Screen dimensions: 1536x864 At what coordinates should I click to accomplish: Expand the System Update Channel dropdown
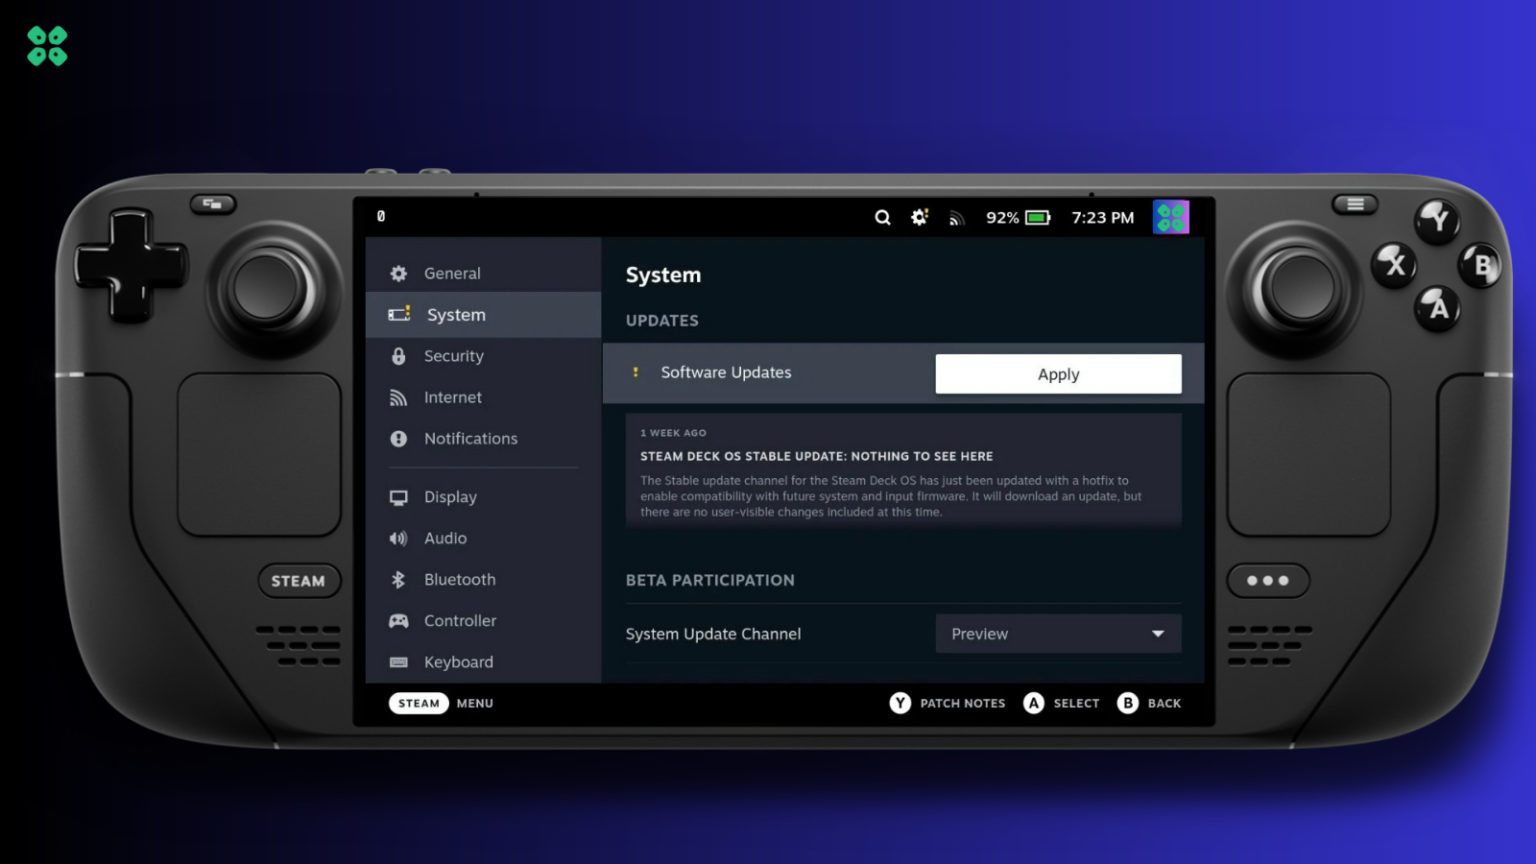click(1058, 634)
